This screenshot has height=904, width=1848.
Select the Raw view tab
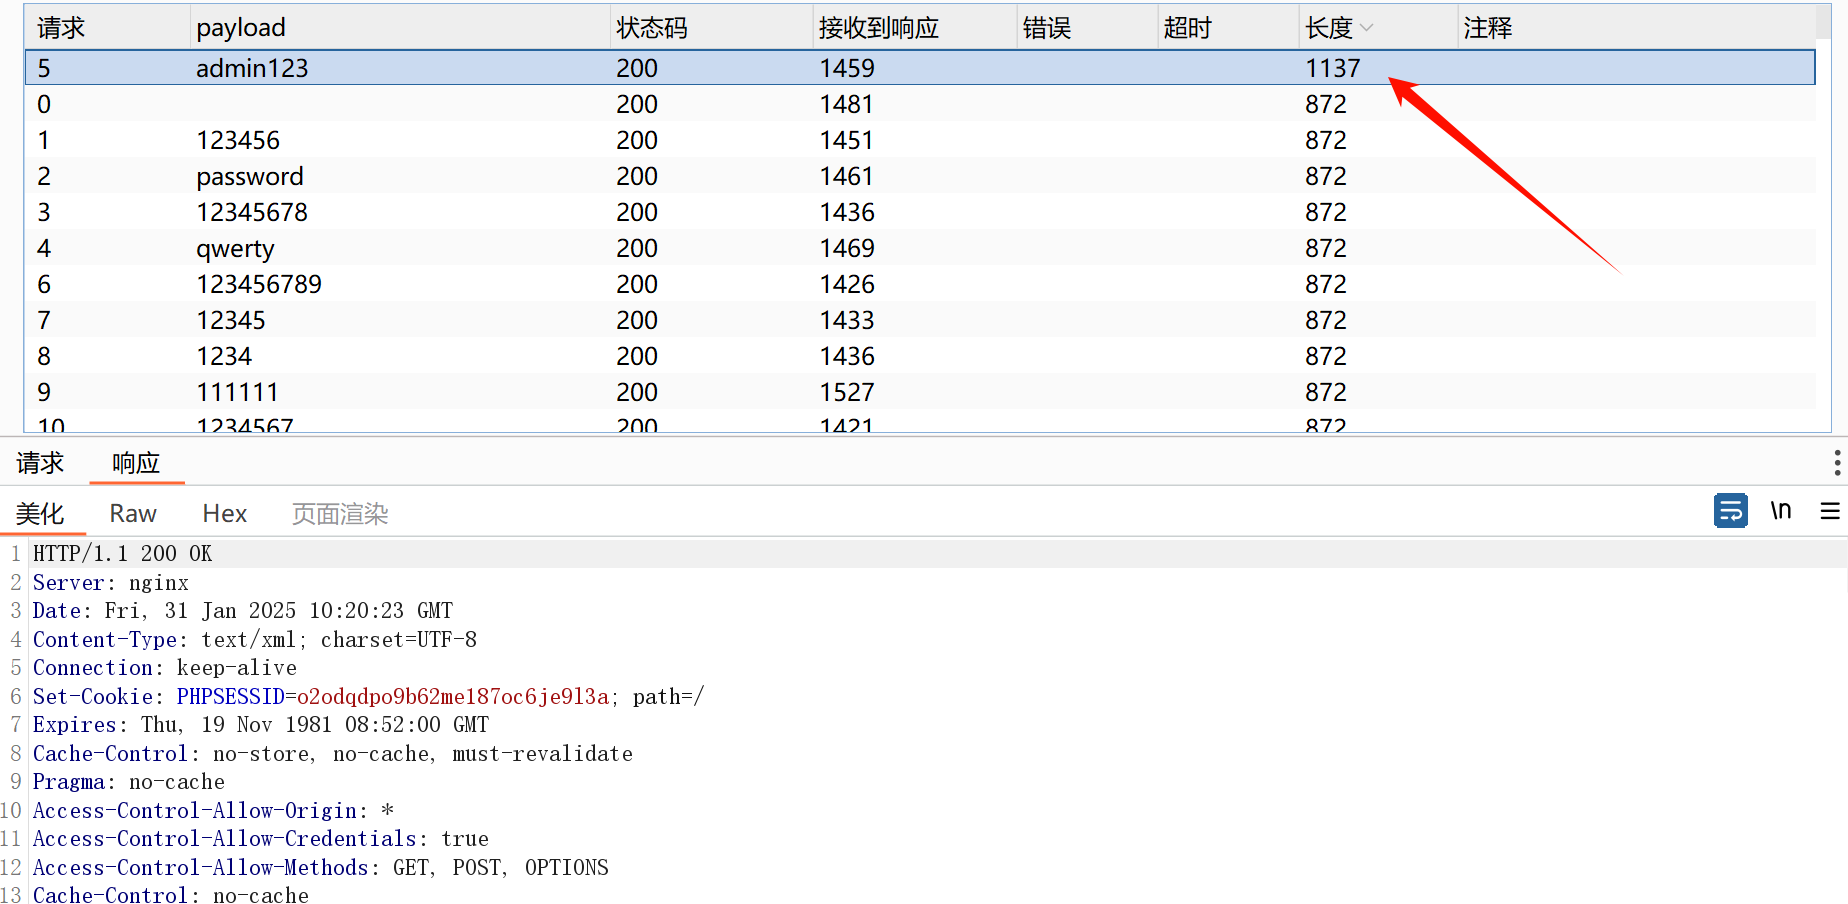(133, 514)
